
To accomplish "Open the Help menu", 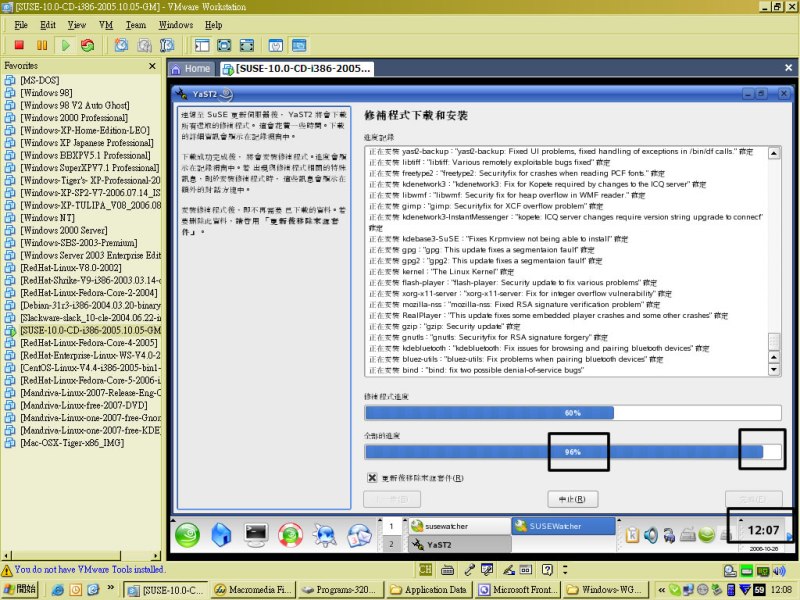I will [x=214, y=25].
